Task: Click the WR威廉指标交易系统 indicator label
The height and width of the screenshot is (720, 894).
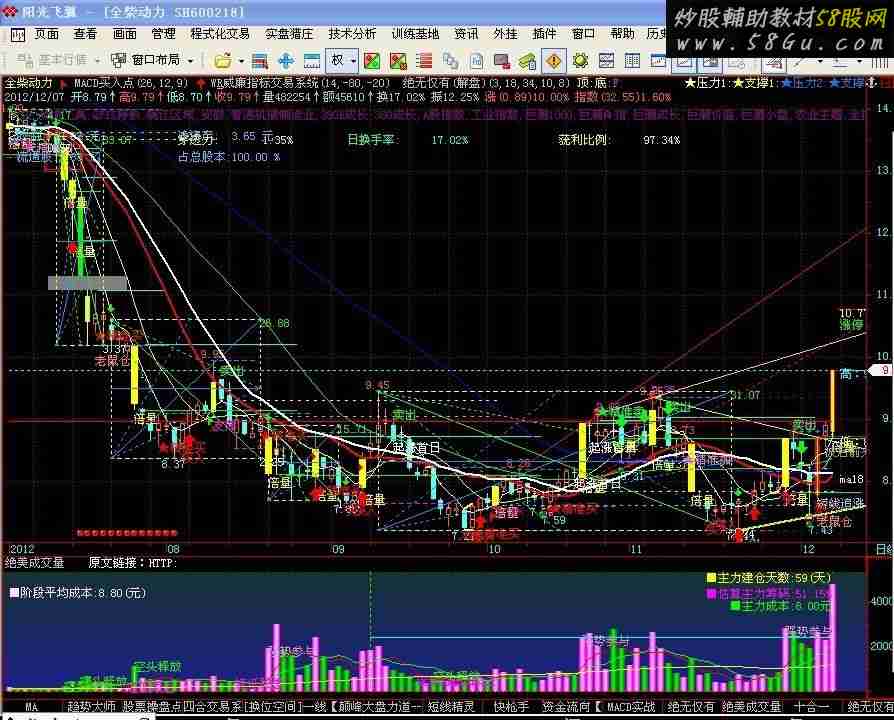Action: [x=300, y=83]
